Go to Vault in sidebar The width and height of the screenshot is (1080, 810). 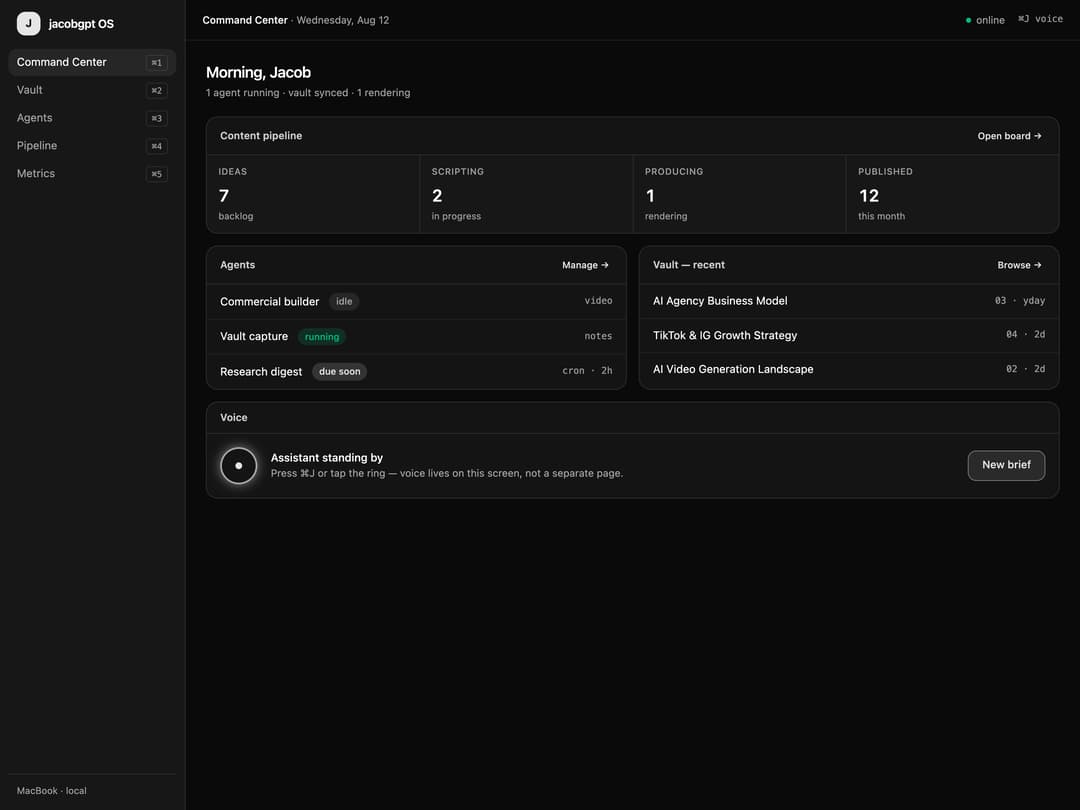(x=92, y=90)
